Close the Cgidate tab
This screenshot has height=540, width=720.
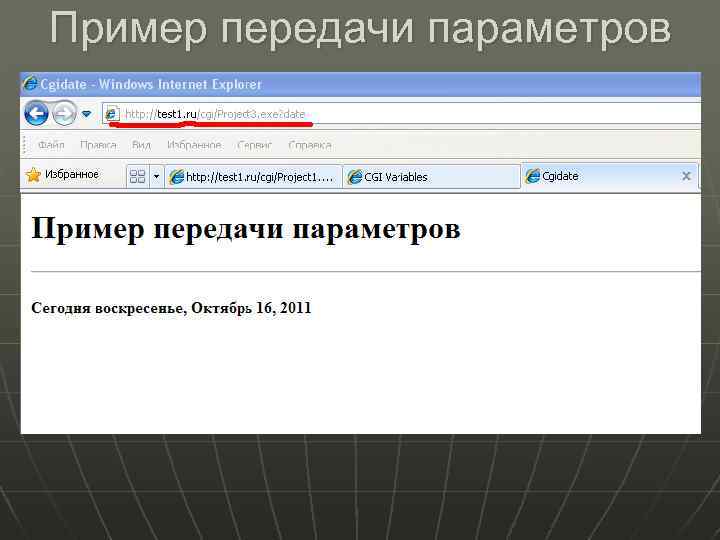point(686,176)
